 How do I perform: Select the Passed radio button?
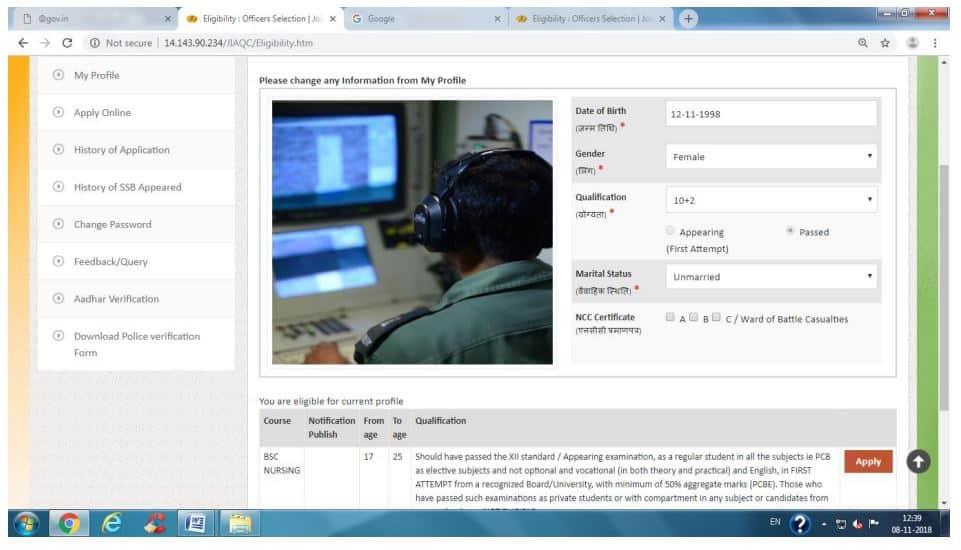[x=790, y=231]
